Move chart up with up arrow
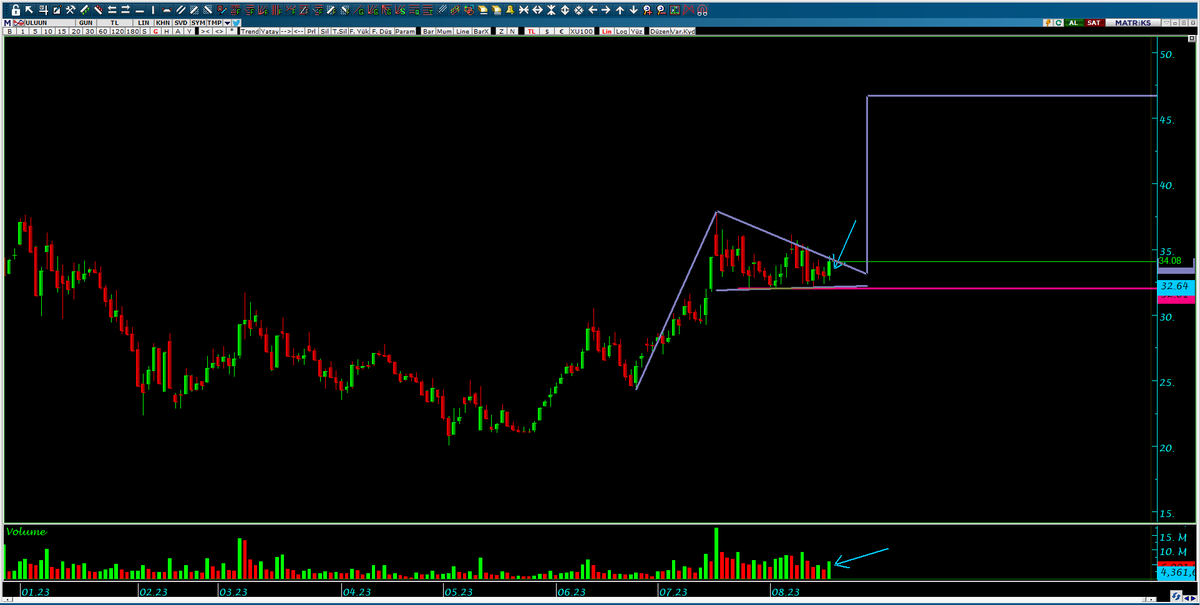This screenshot has width=1200, height=605. pyautogui.click(x=619, y=10)
